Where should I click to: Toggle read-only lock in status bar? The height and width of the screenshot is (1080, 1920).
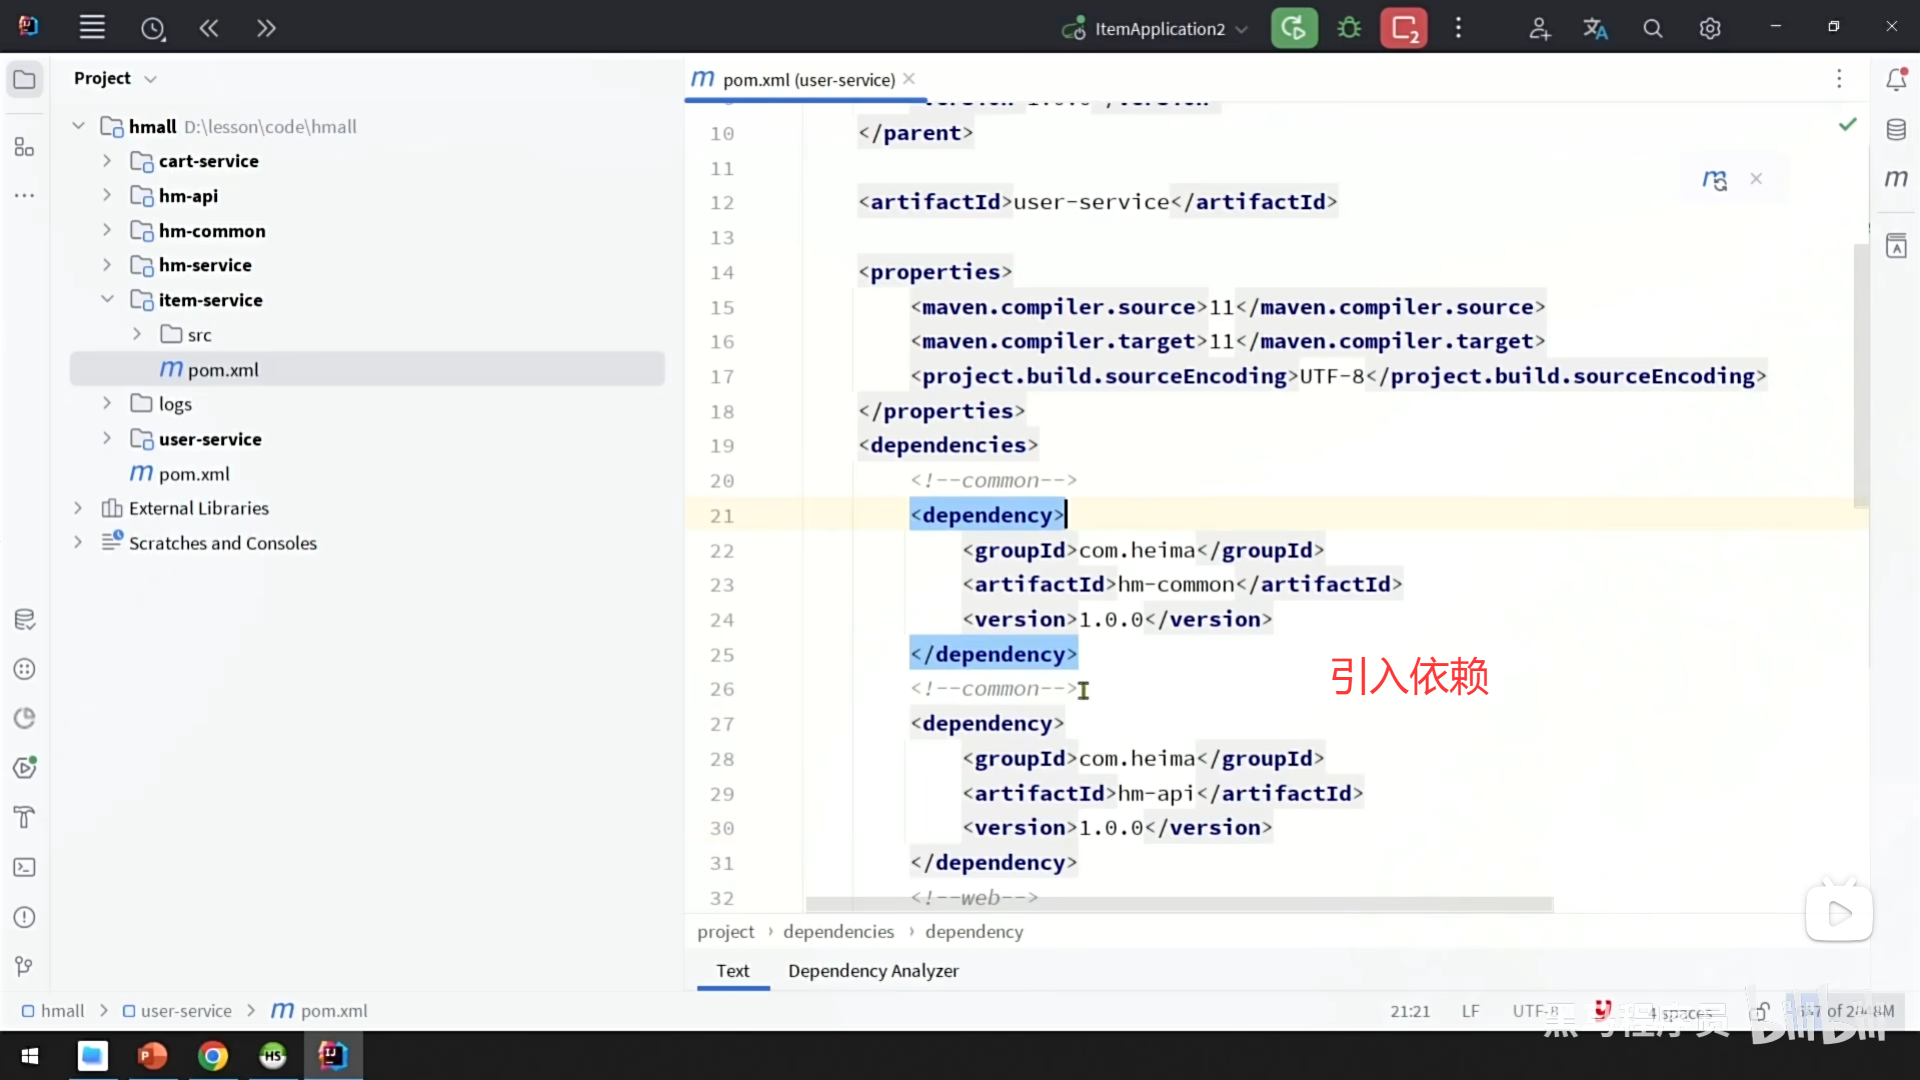[x=1760, y=1011]
